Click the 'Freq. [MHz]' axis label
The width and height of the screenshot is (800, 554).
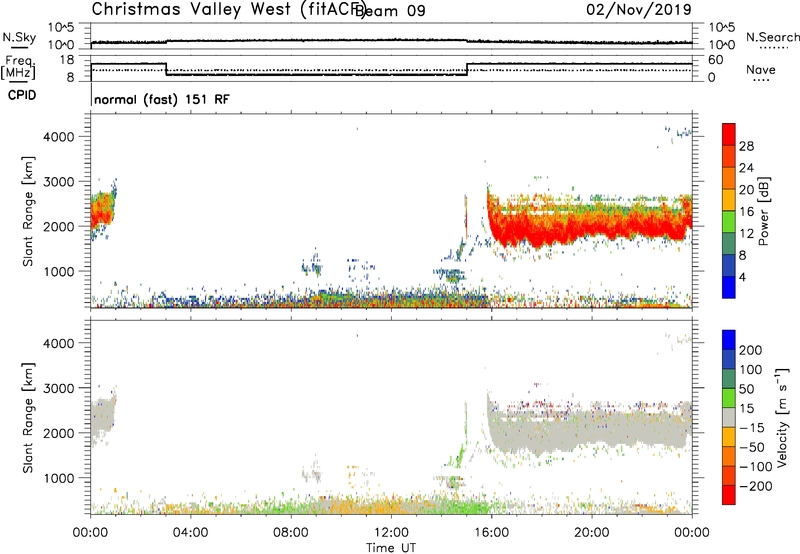click(18, 67)
